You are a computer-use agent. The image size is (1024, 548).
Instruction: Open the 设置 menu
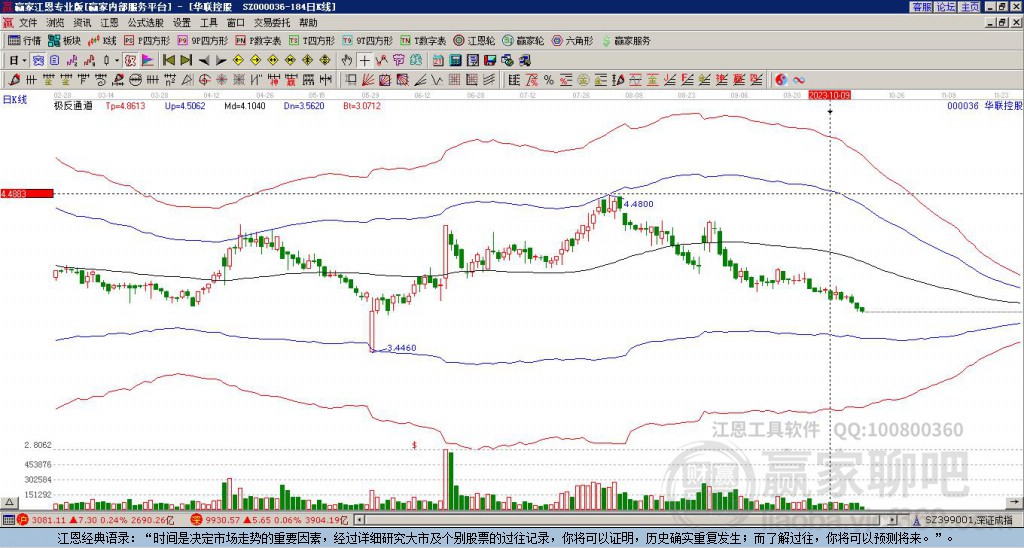(182, 23)
